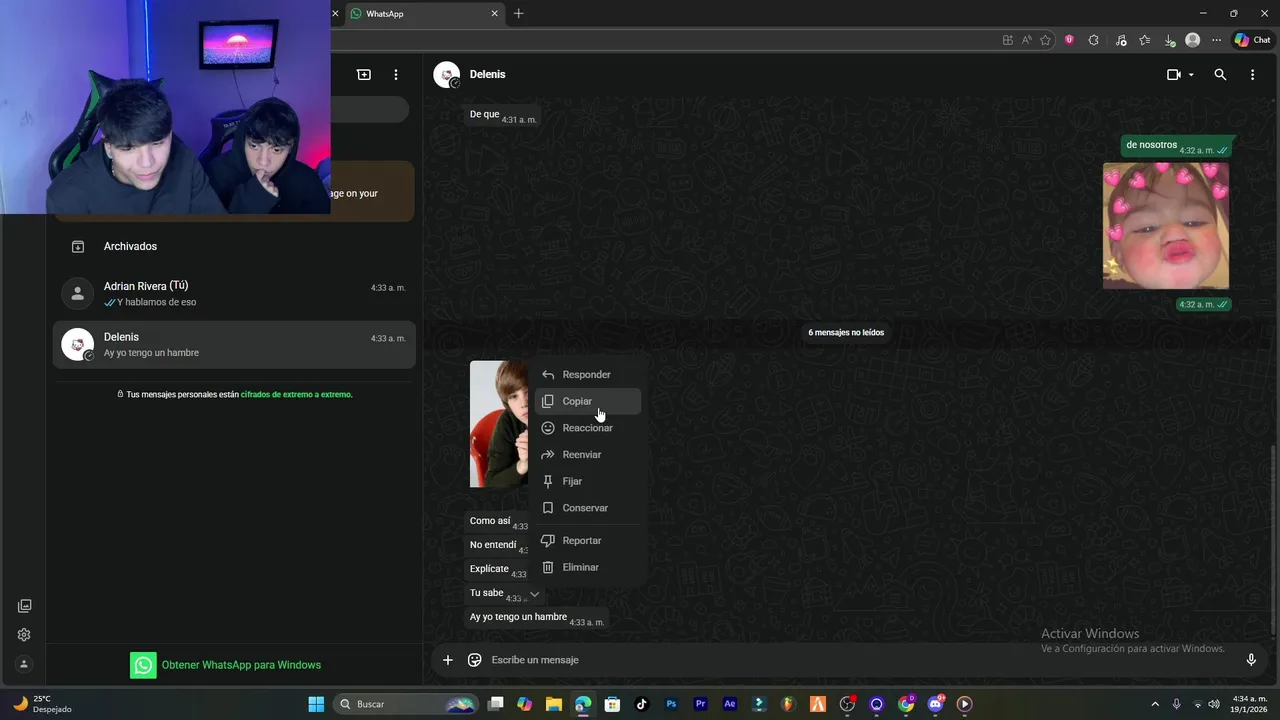Viewport: 1280px width, 720px height.
Task: Open the emoji picker
Action: tap(475, 660)
